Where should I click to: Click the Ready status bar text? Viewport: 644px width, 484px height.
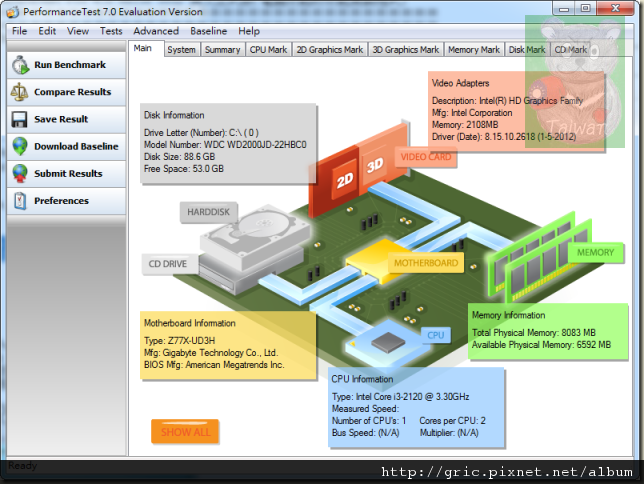tap(23, 466)
